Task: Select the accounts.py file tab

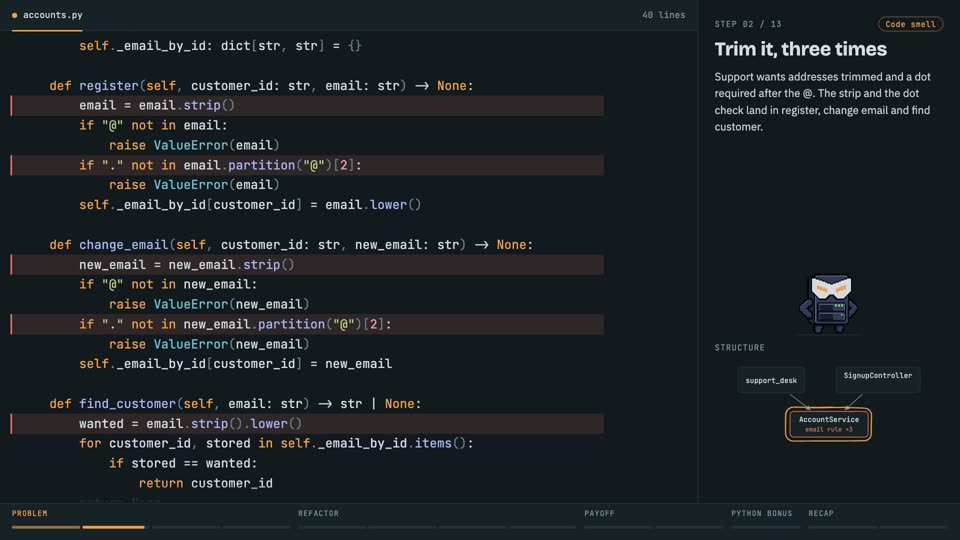Action: coord(47,15)
